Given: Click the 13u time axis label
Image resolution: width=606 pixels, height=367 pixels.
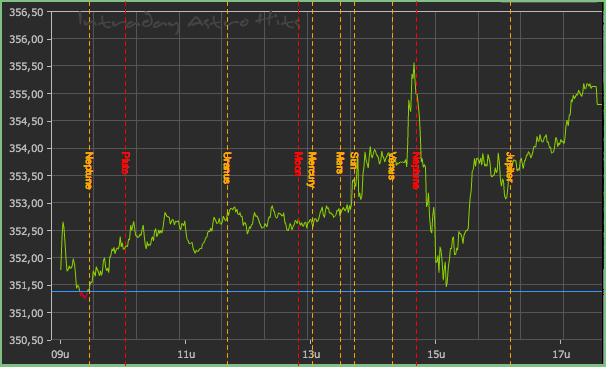Looking at the screenshot, I should 311,354.
